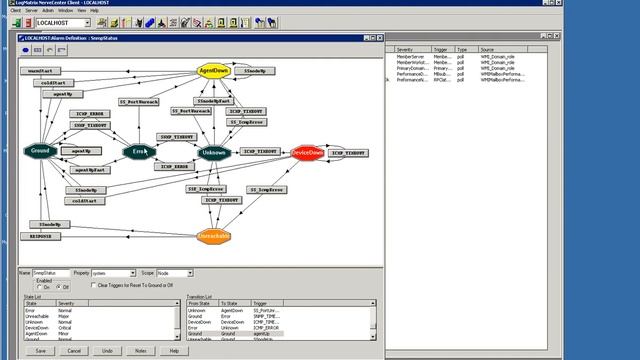Open the Window menu

[x=65, y=10]
